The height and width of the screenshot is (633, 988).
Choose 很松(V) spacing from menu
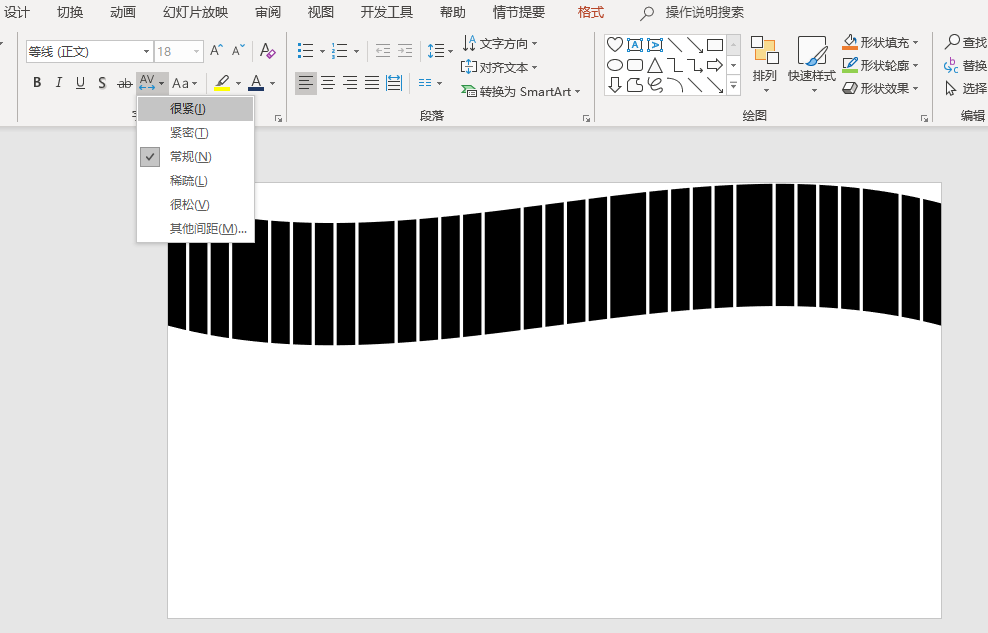coord(195,205)
